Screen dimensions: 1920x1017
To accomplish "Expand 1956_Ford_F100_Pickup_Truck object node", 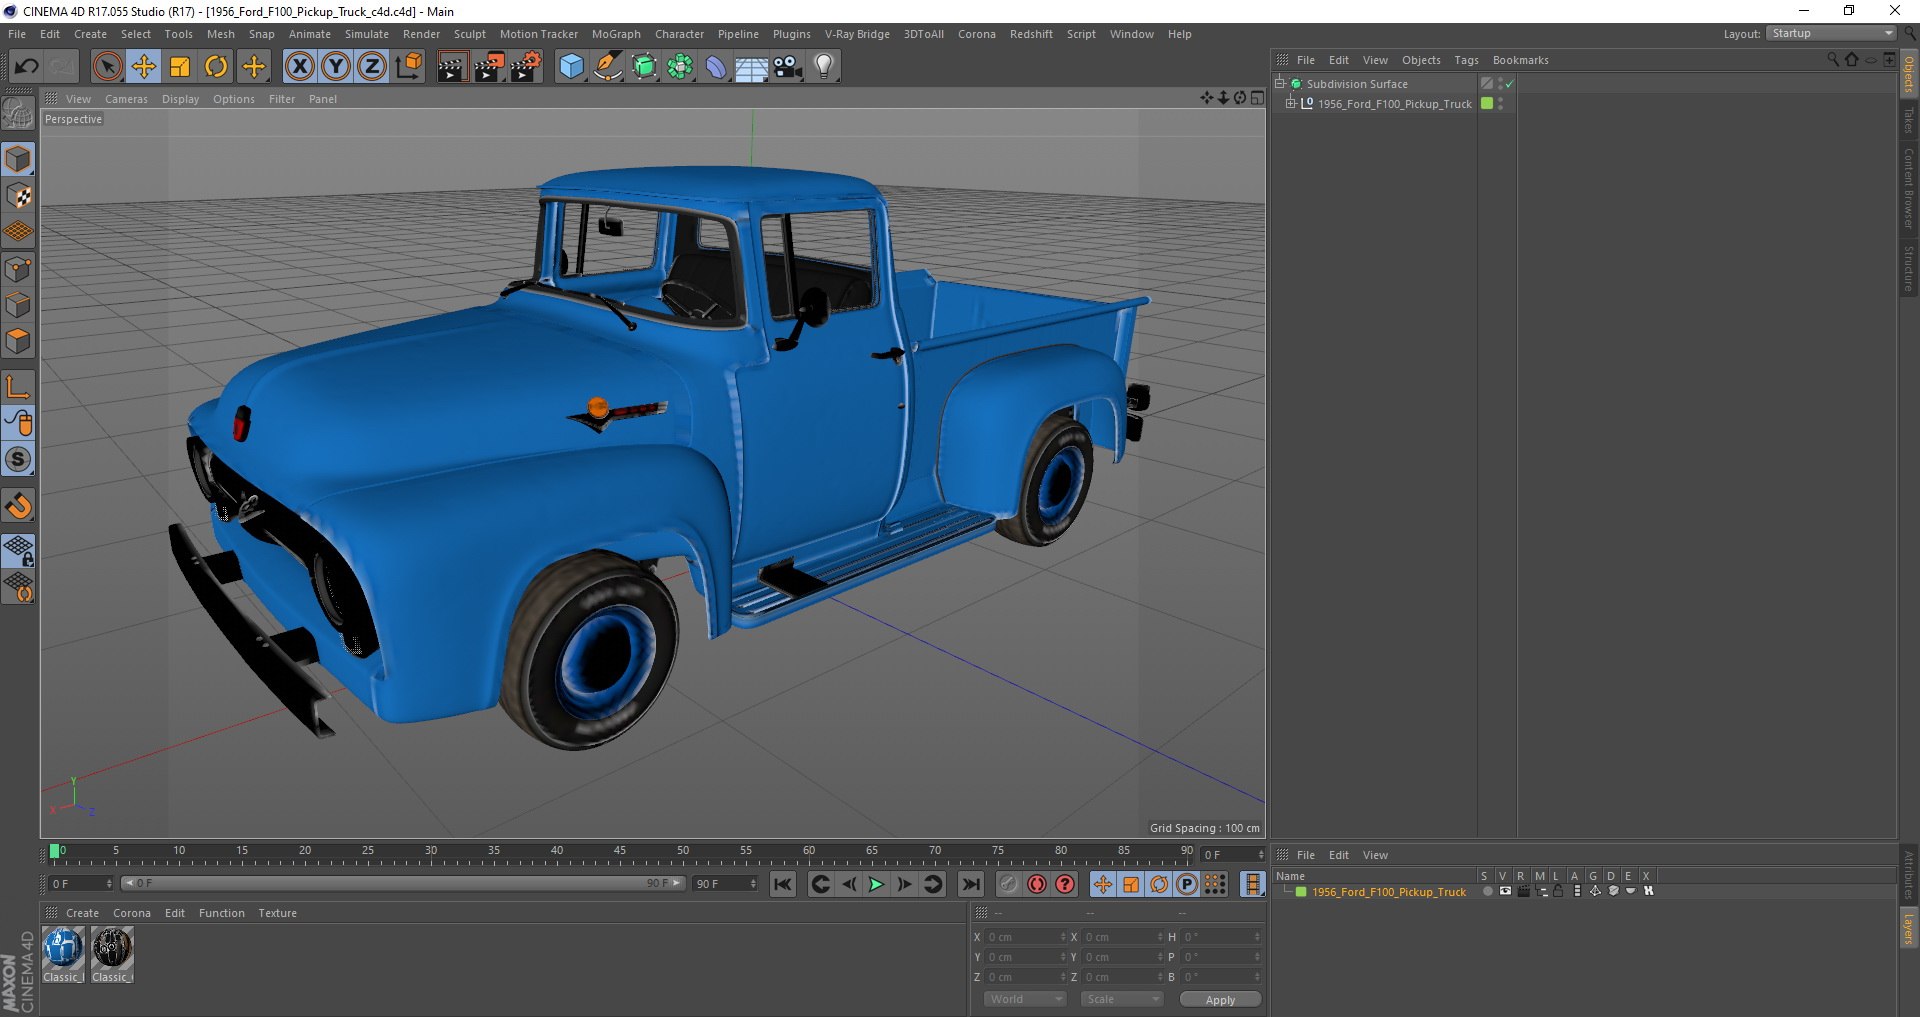I will (x=1291, y=103).
